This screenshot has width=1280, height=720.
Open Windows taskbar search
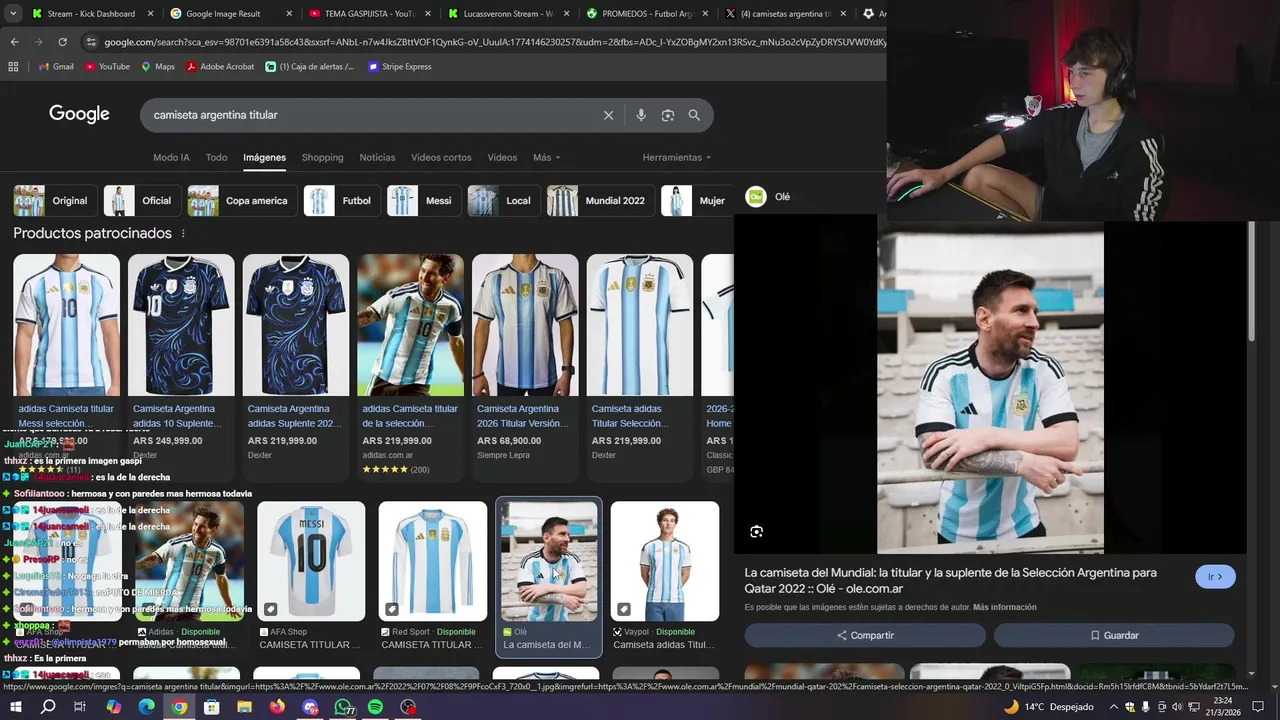(x=47, y=707)
